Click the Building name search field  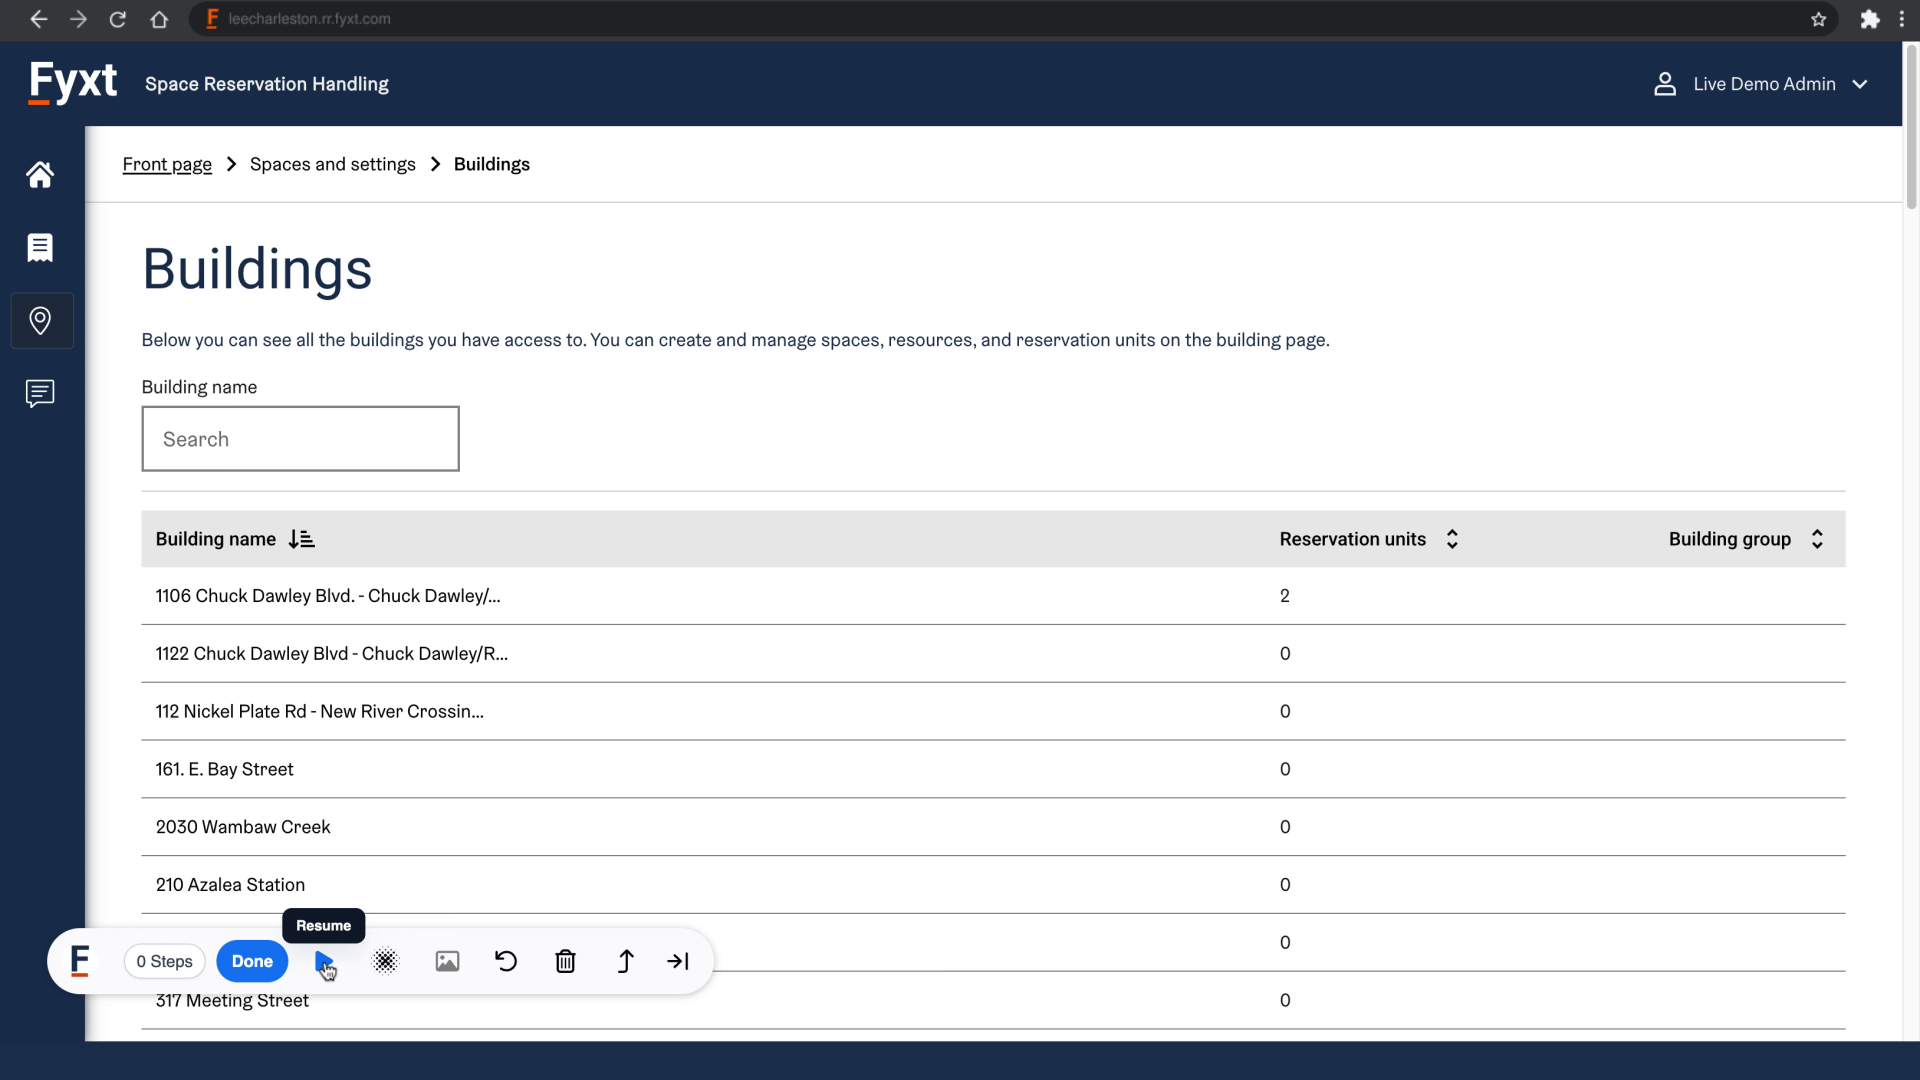coord(300,439)
